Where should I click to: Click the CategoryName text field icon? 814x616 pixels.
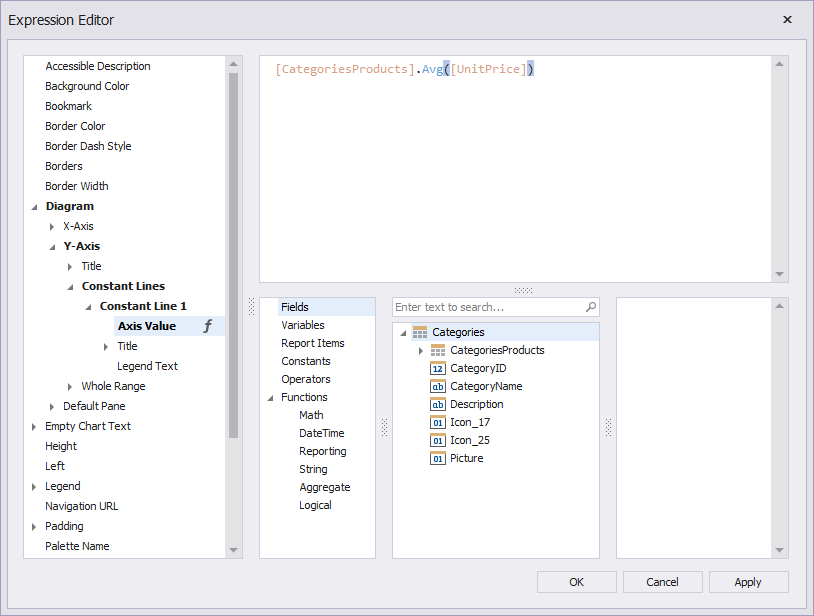438,386
